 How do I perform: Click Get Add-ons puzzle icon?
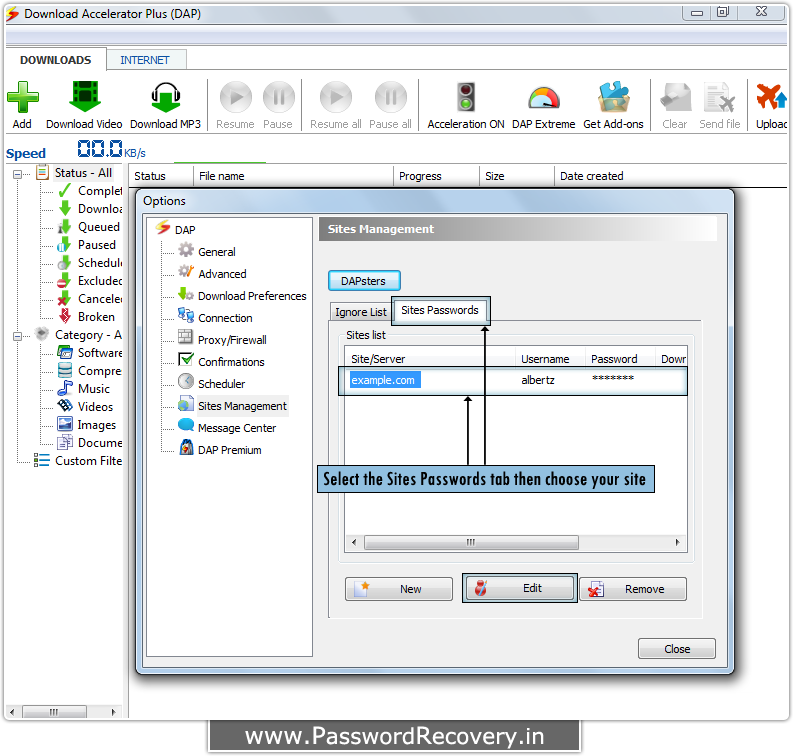(x=613, y=98)
